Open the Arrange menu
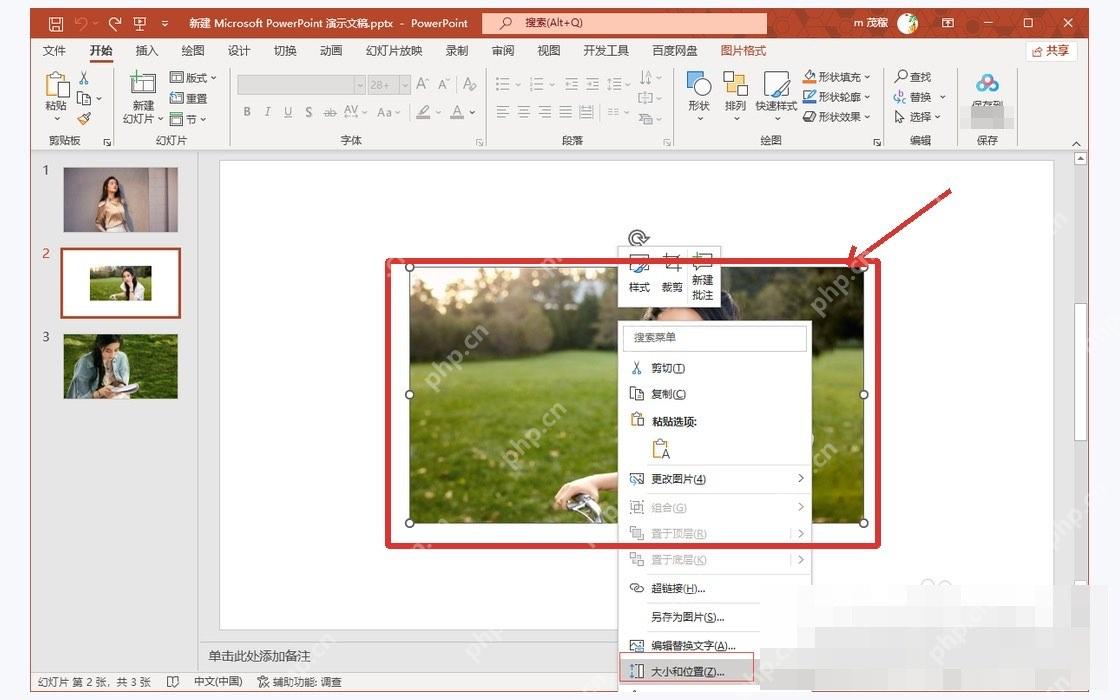Image resolution: width=1120 pixels, height=700 pixels. click(x=735, y=95)
